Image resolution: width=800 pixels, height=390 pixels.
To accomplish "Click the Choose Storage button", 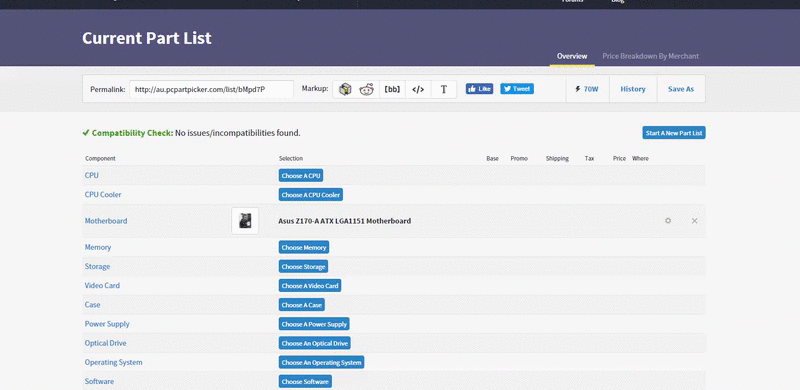I will (x=303, y=266).
